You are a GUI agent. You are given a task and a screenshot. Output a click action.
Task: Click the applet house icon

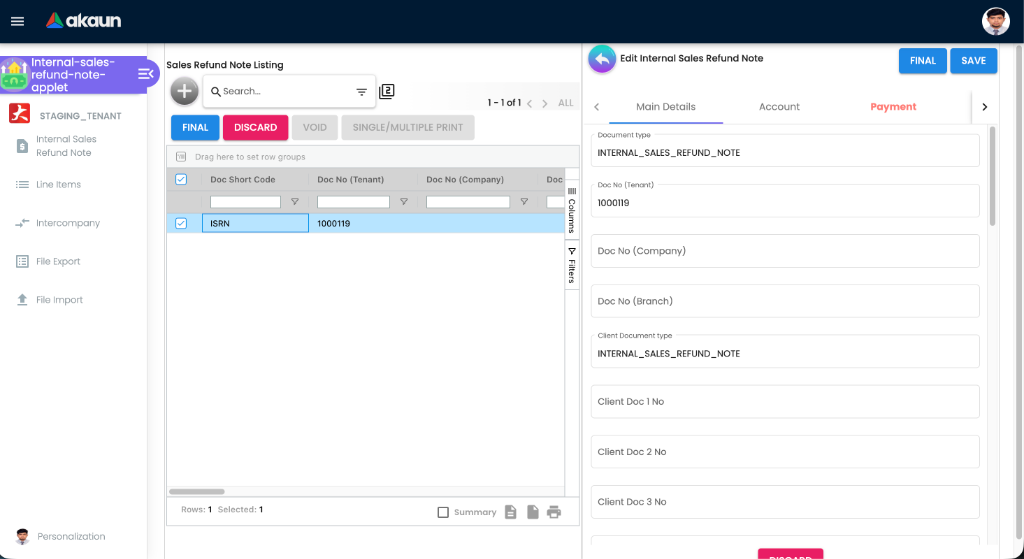tap(14, 74)
